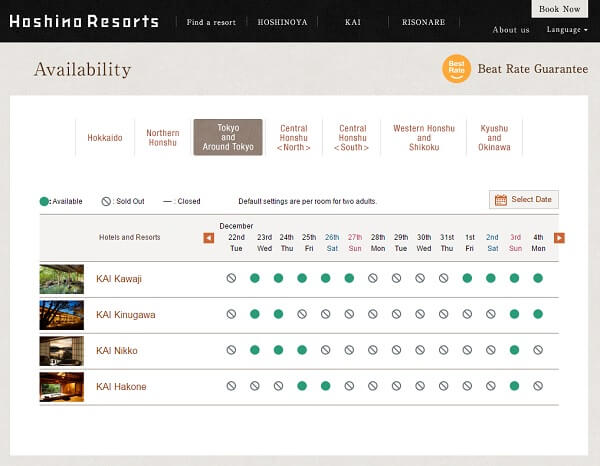Select KAI Kawaji availability on 4th Mon

tap(538, 278)
